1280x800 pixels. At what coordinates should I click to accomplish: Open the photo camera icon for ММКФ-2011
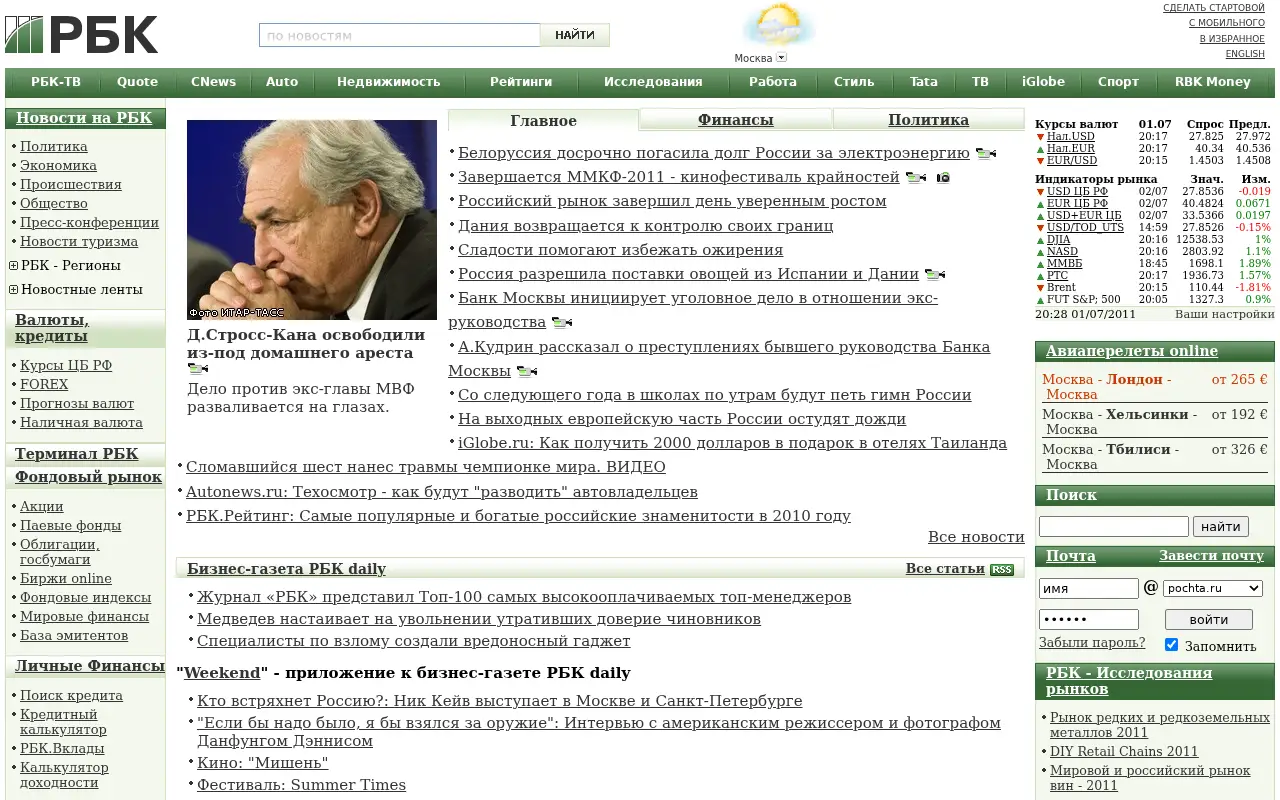943,178
